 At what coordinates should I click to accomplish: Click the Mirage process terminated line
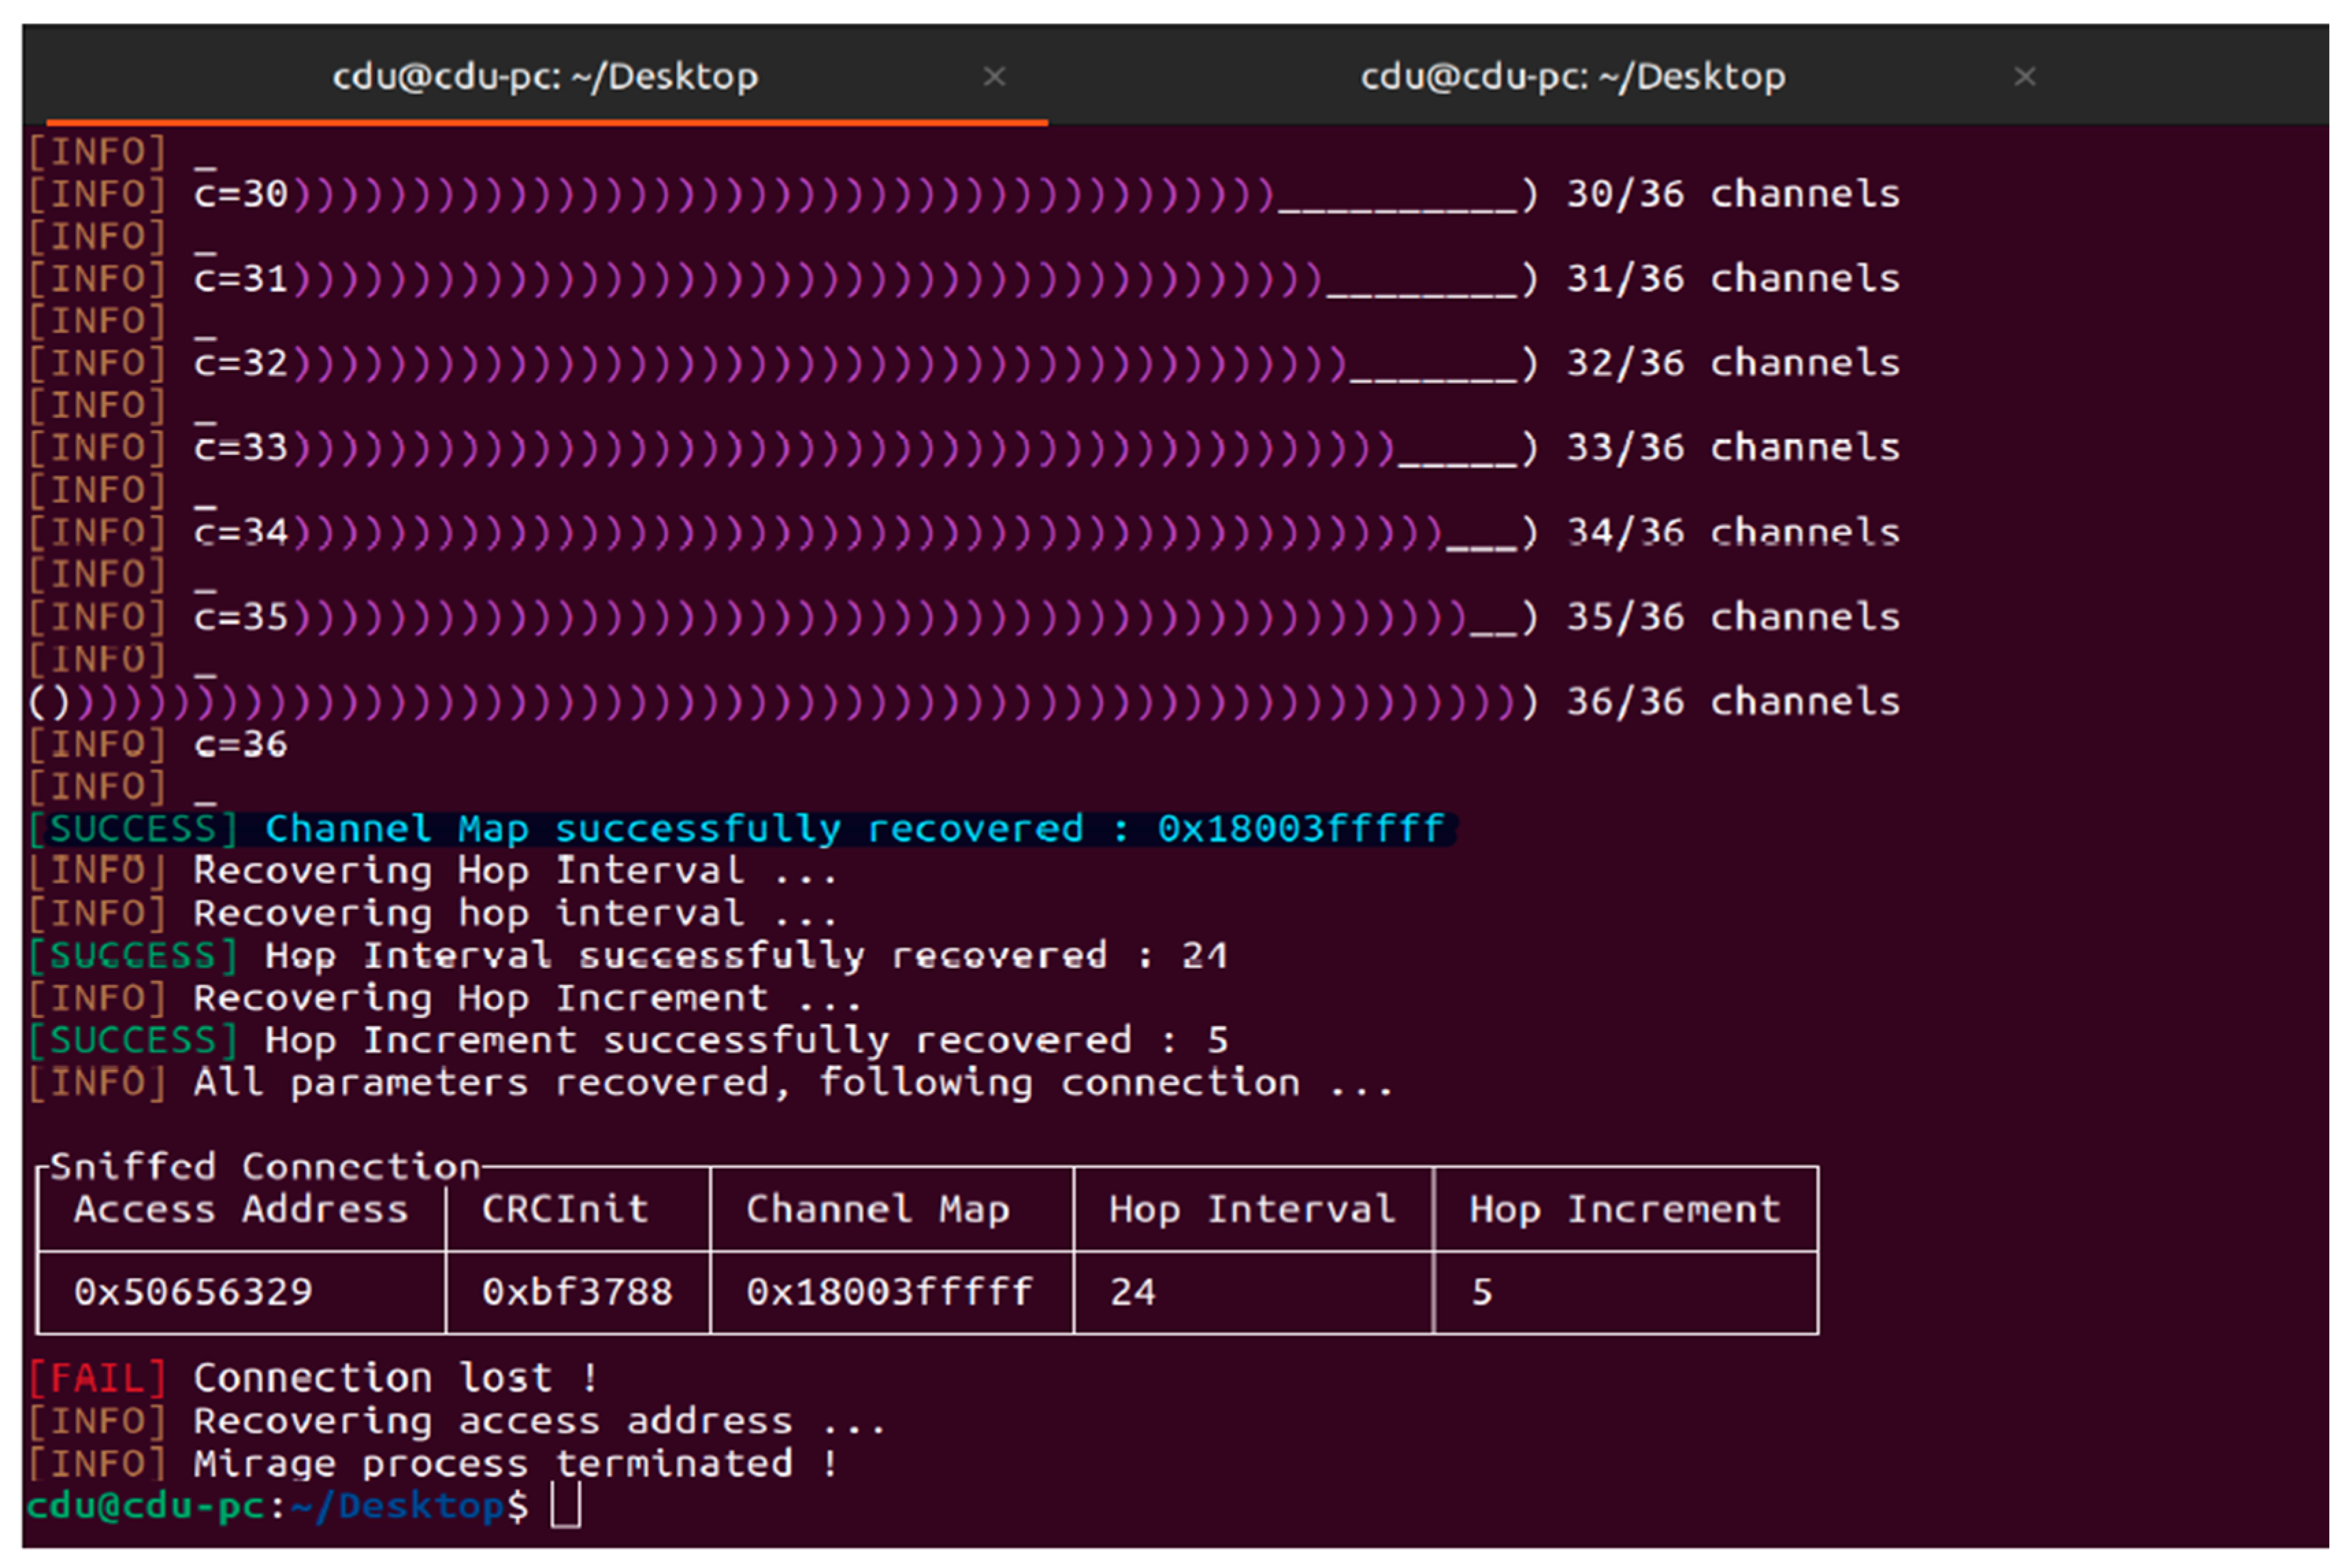coord(515,1464)
